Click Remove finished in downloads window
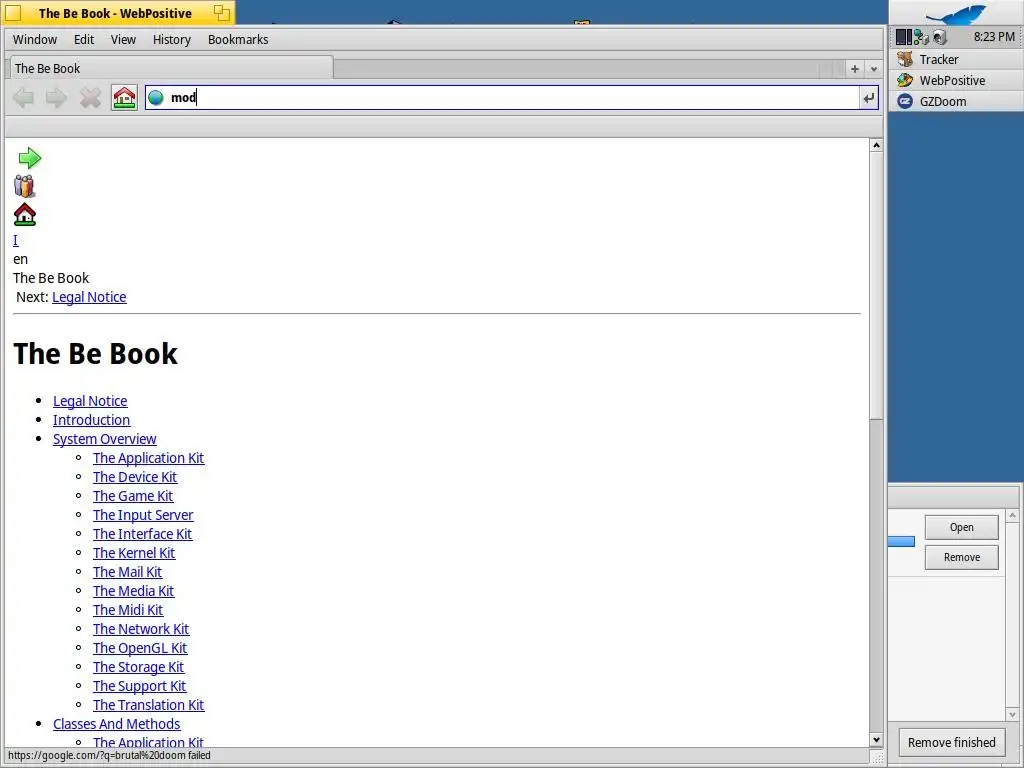Screen dimensions: 1024x768 point(952,743)
